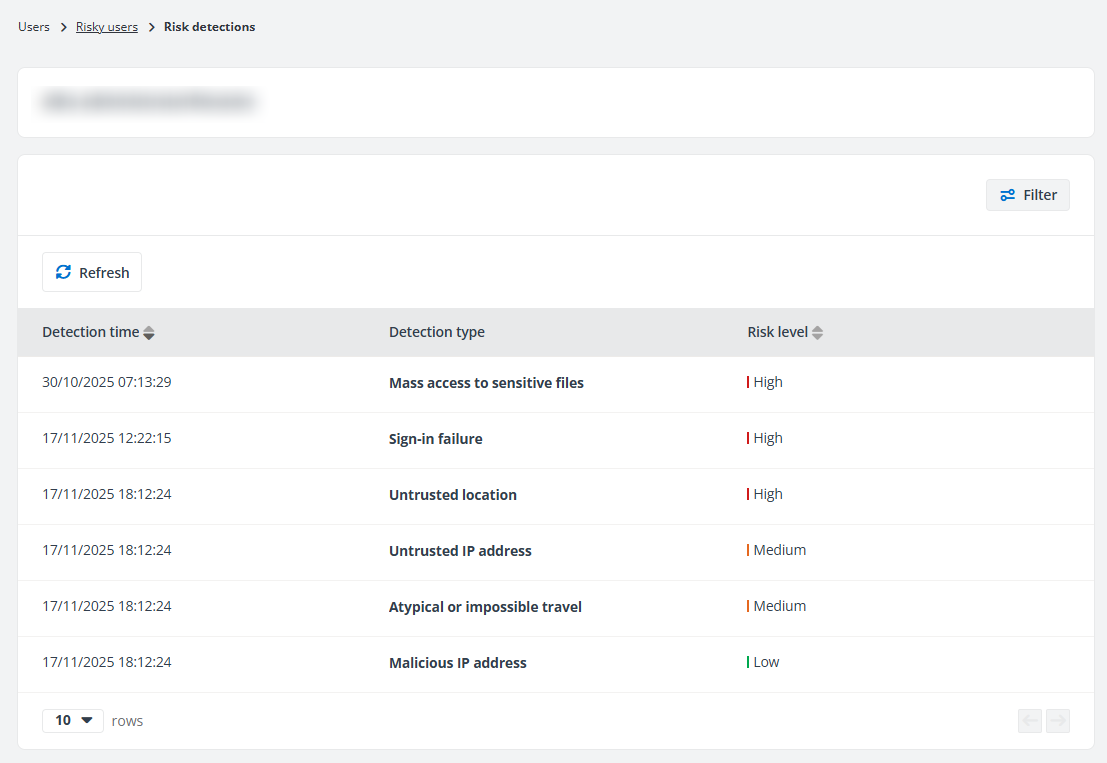Select the Mass access to sensitive files detection
The image size is (1107, 763).
point(486,382)
